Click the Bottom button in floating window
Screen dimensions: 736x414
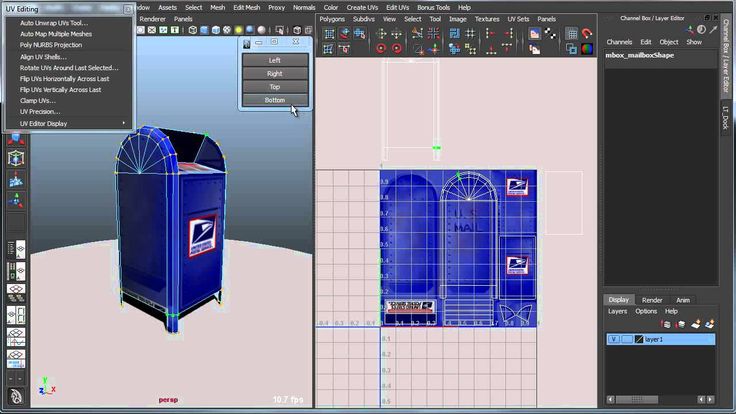pyautogui.click(x=275, y=100)
